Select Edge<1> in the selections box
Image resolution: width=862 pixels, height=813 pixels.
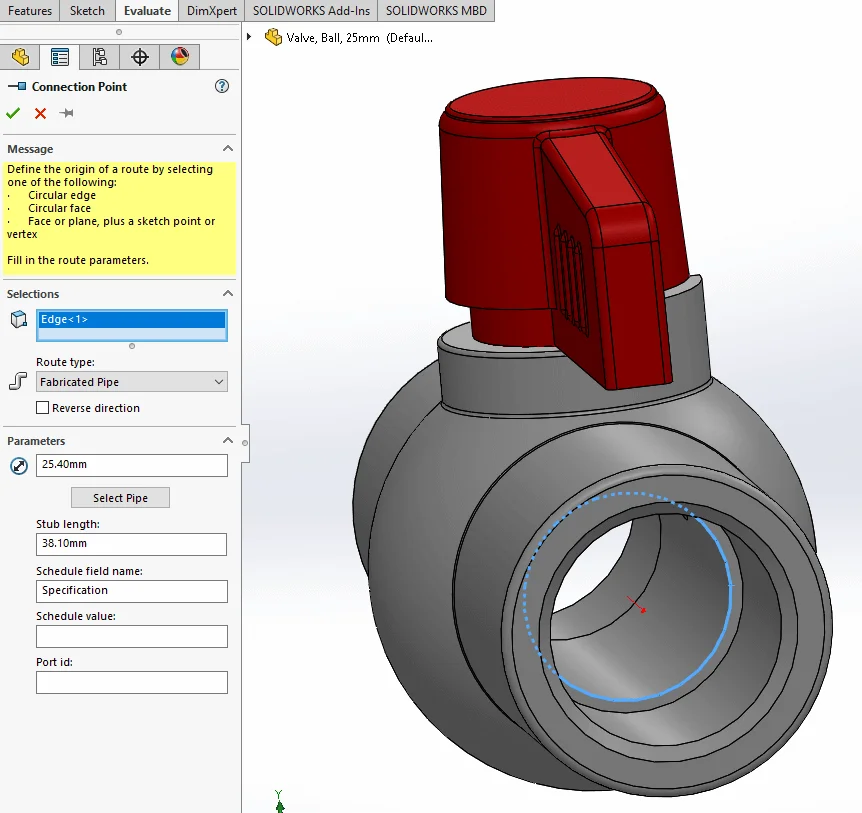point(131,320)
